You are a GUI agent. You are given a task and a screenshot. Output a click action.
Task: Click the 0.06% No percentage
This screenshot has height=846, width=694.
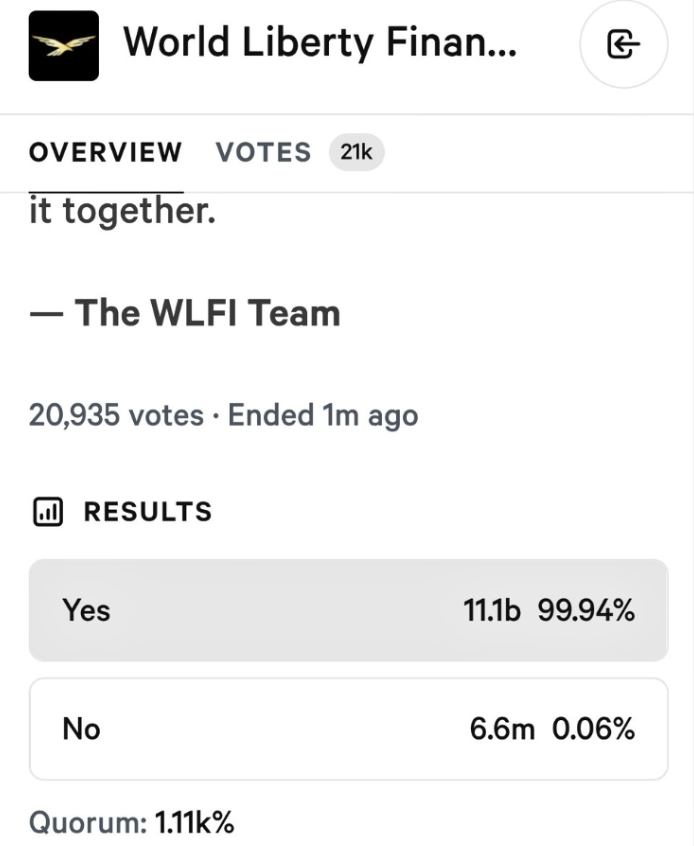point(593,729)
